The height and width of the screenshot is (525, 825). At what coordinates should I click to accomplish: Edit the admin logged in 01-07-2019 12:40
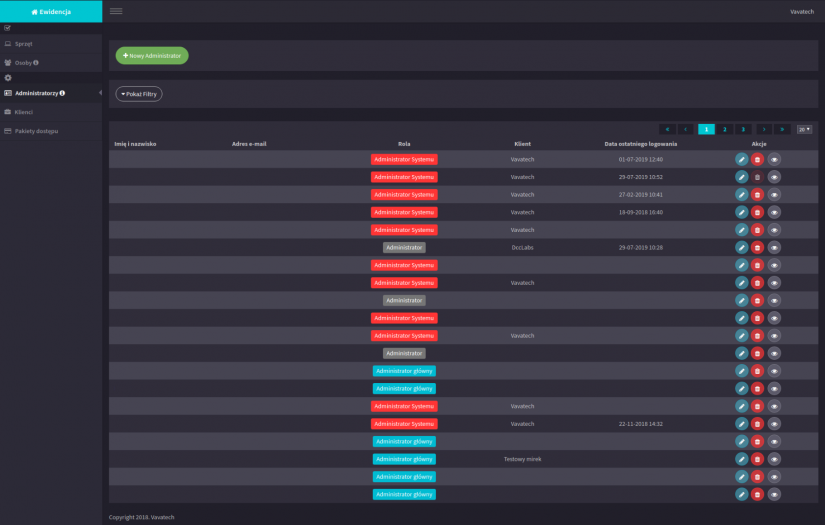click(741, 159)
